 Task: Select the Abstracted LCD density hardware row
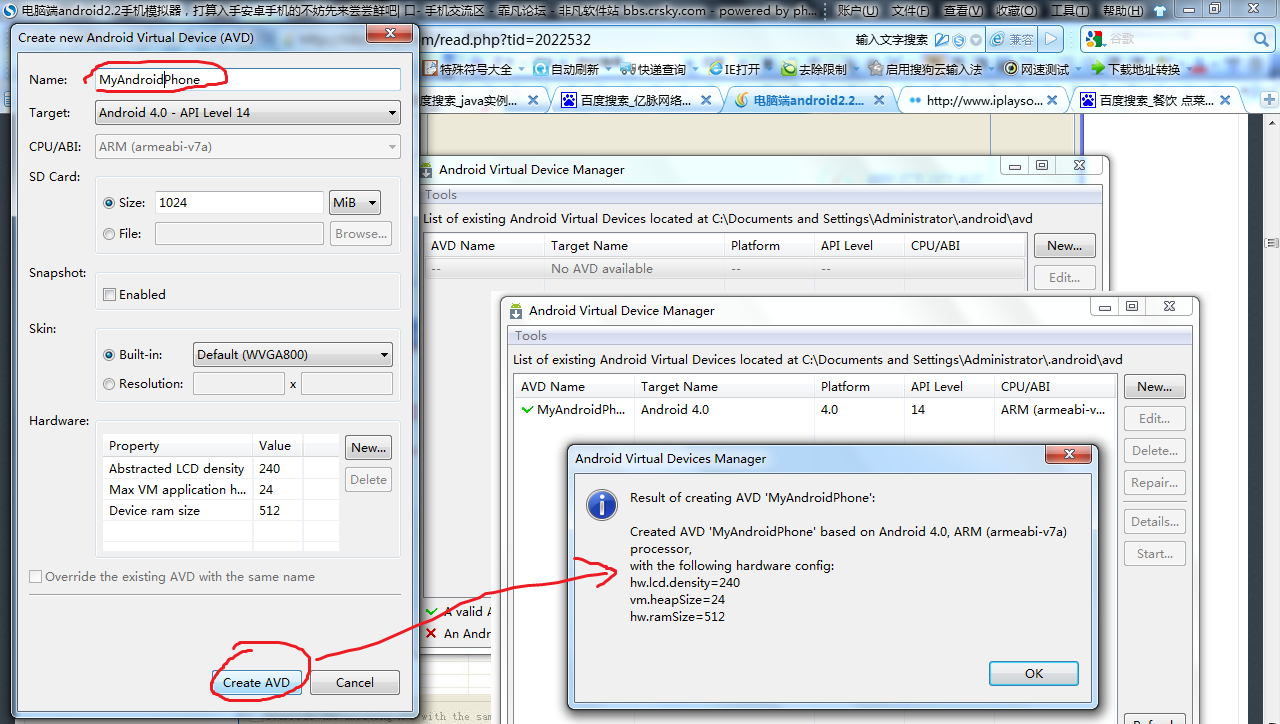(221, 469)
